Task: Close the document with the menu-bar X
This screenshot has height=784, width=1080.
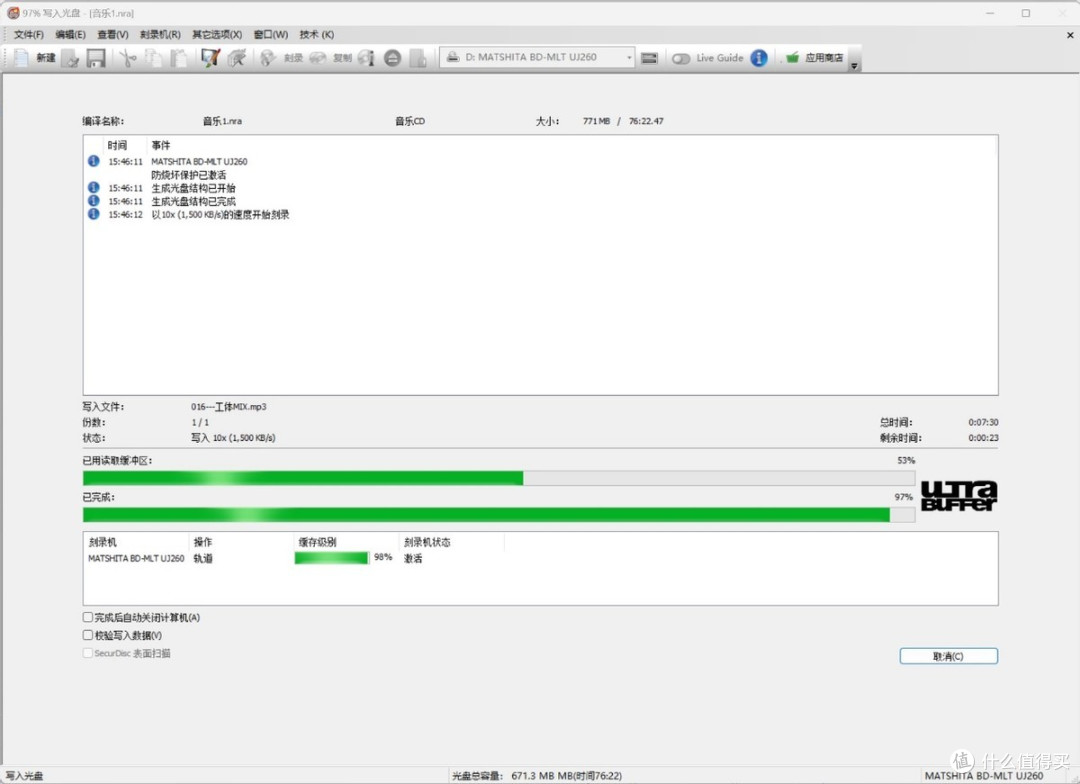Action: (x=1070, y=34)
